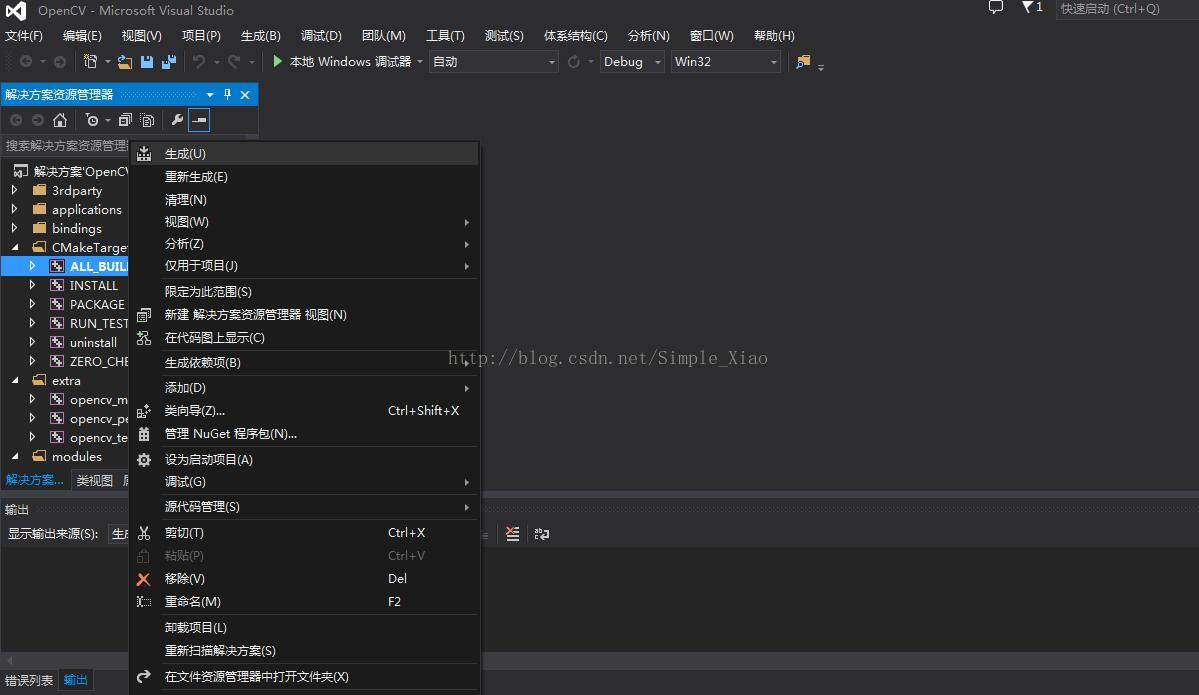
Task: Click the Pending Changes Filter clock icon
Action: click(x=92, y=120)
